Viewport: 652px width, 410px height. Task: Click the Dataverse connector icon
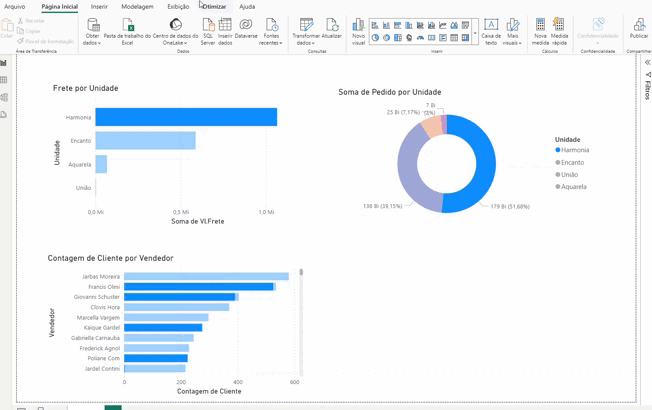point(246,25)
